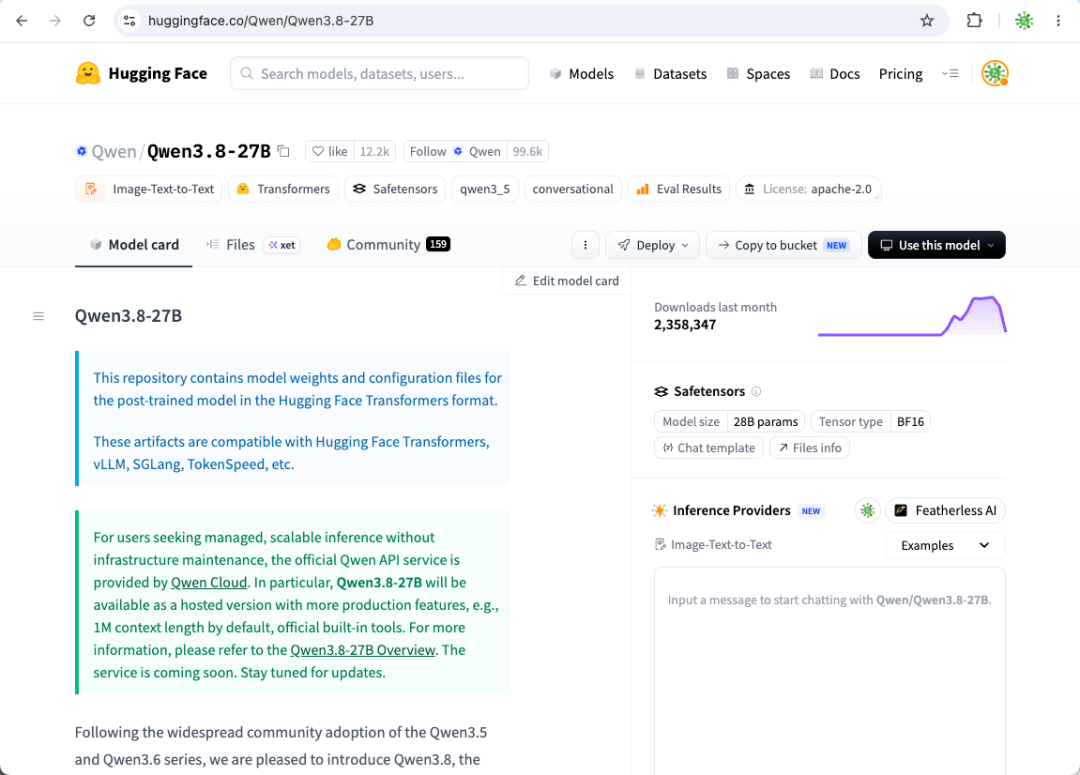
Task: Copy the model name with the copy icon
Action: pyautogui.click(x=284, y=151)
